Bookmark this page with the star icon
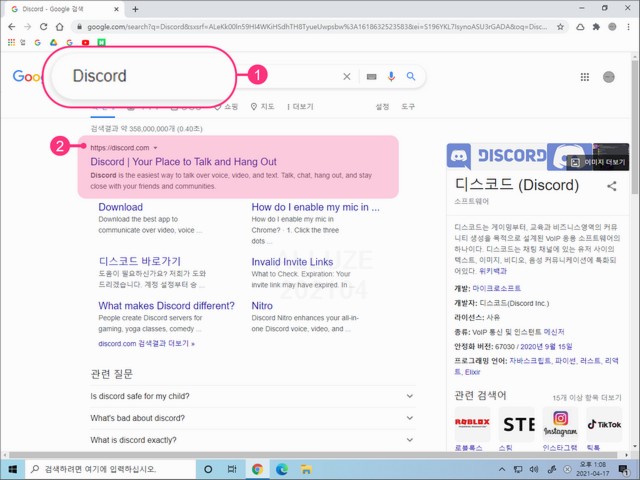 (x=560, y=27)
